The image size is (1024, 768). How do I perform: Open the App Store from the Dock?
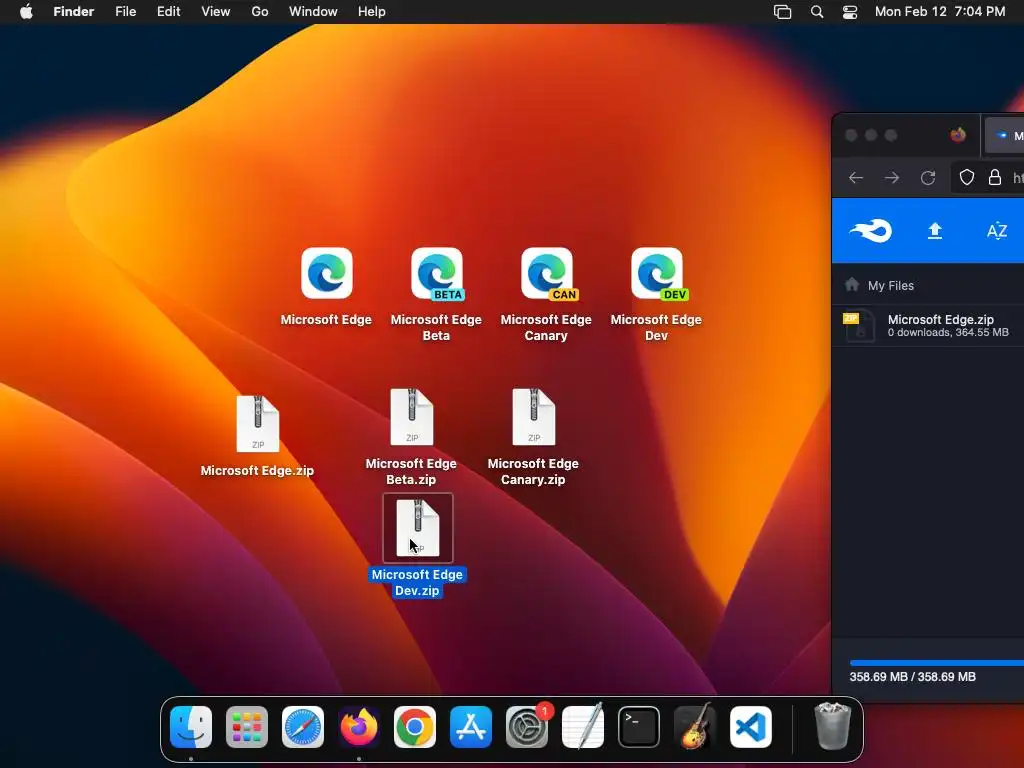pyautogui.click(x=471, y=727)
